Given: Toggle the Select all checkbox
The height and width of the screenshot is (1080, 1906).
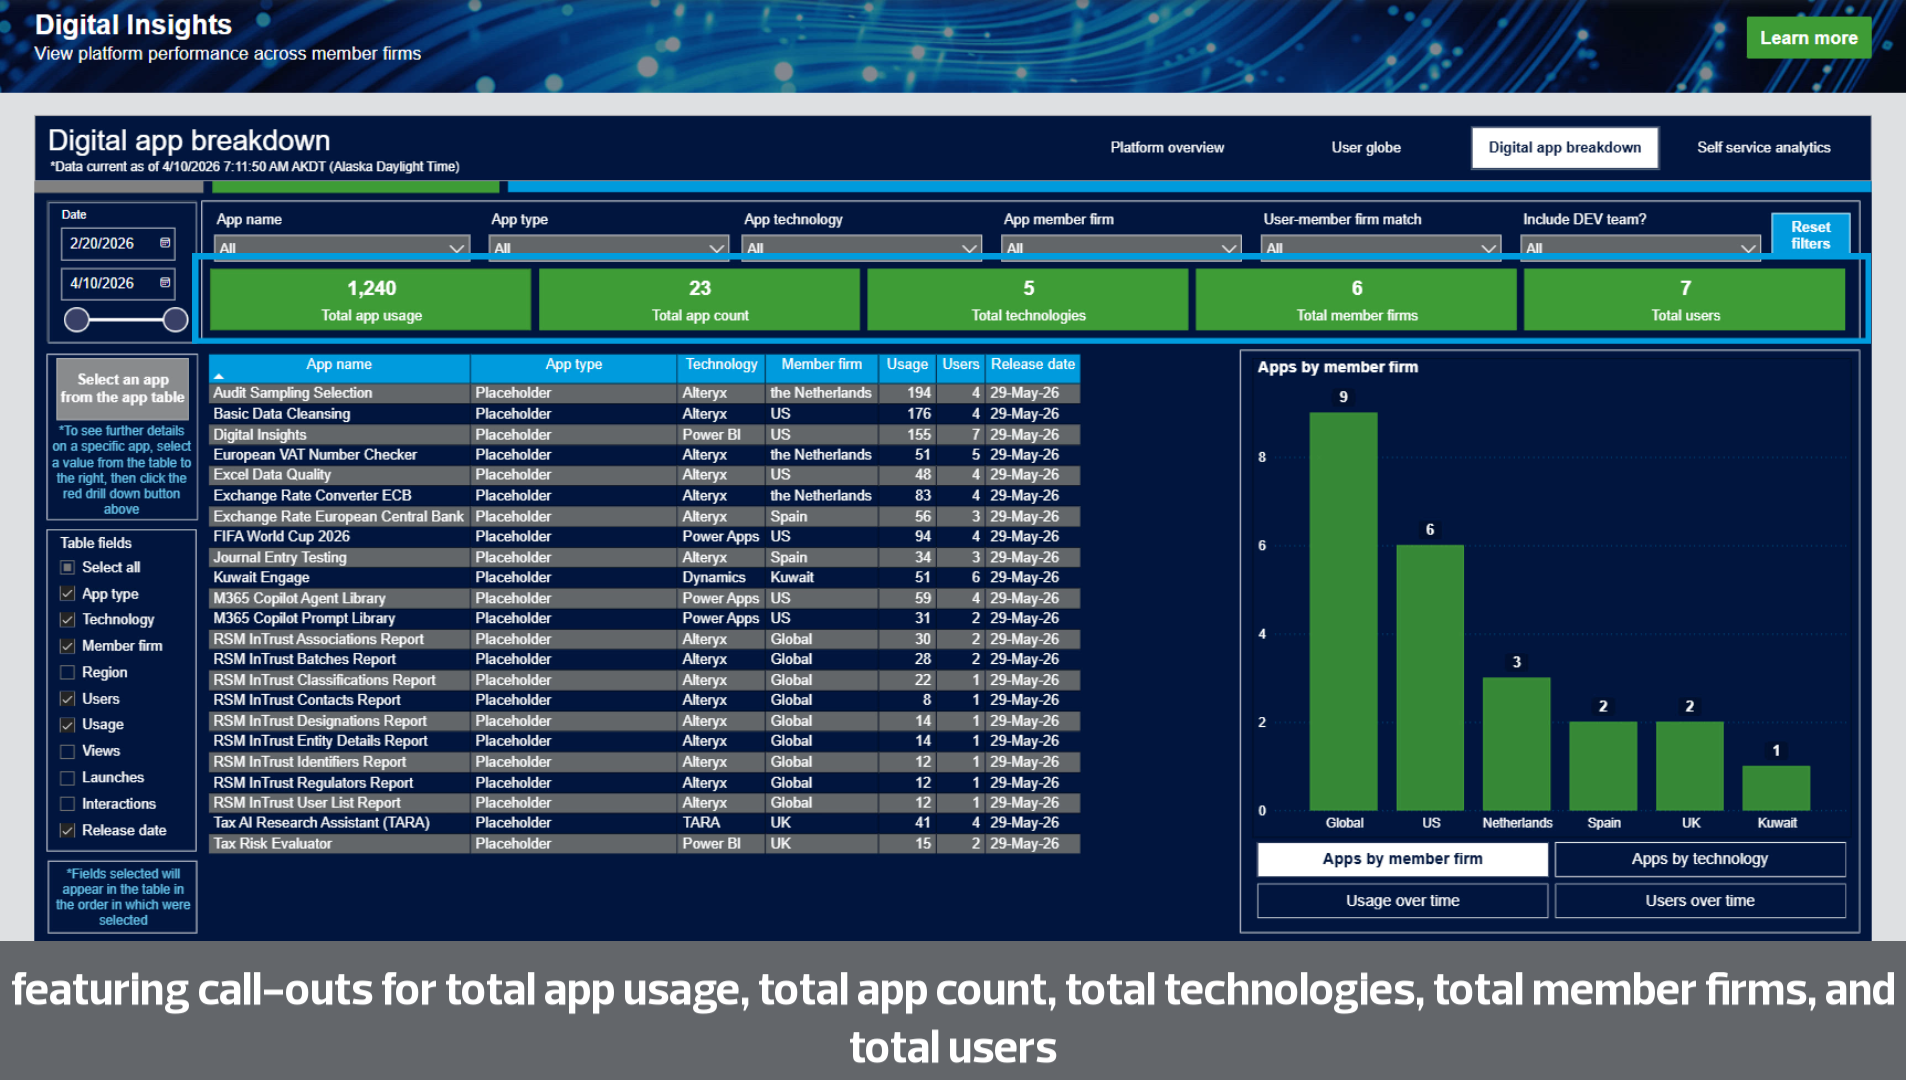Looking at the screenshot, I should [x=67, y=567].
